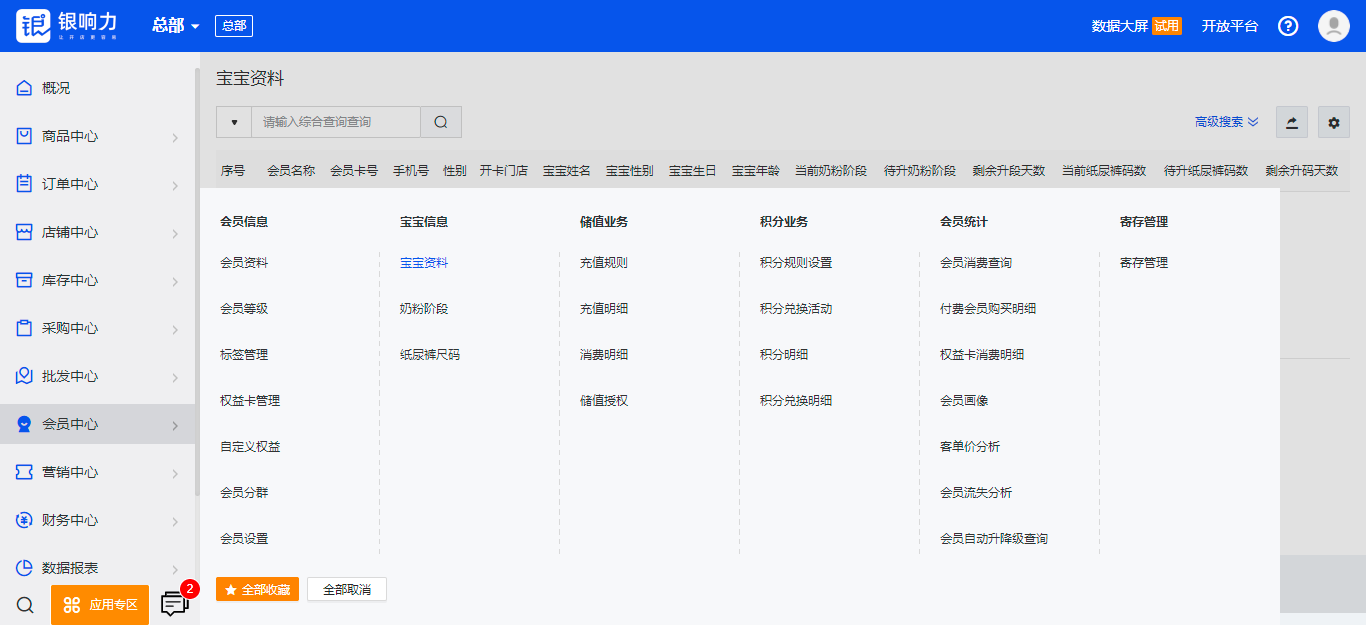Open the column settings gear icon
The width and height of the screenshot is (1366, 625).
coord(1333,122)
